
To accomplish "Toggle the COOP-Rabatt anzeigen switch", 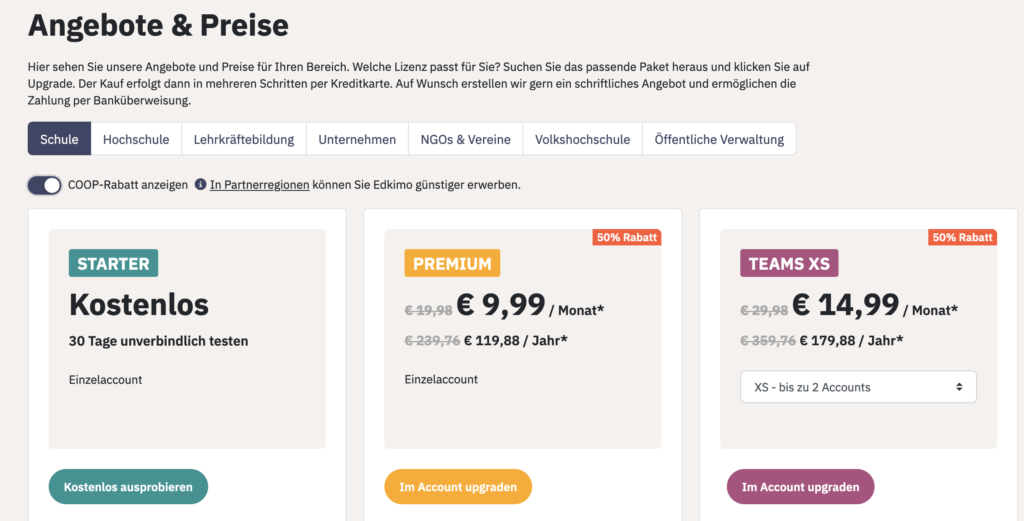I will (44, 185).
